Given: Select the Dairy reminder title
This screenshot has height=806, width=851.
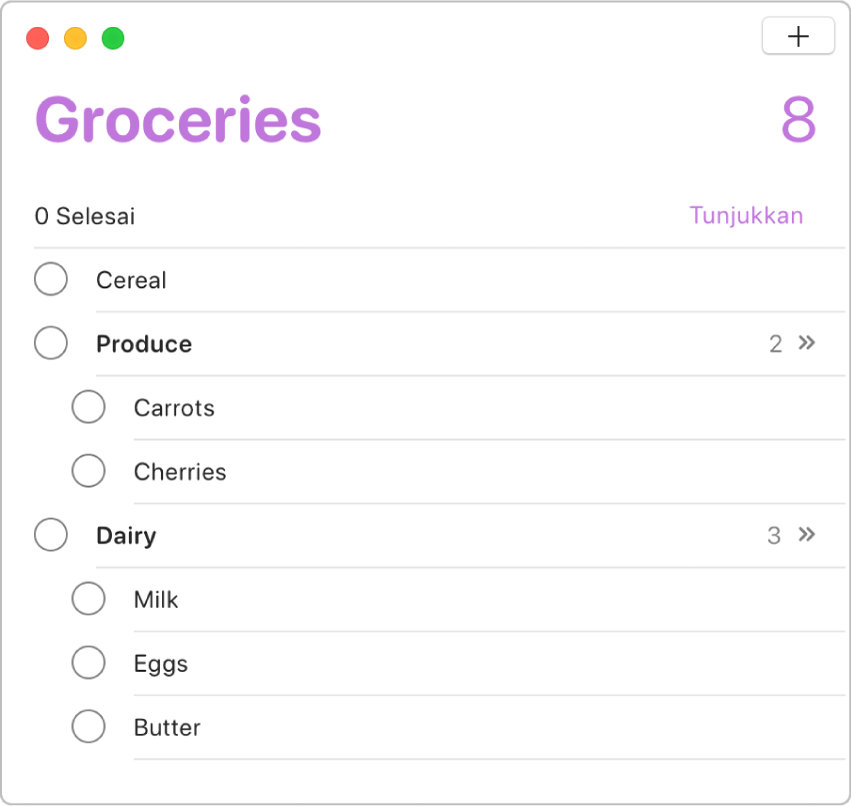Looking at the screenshot, I should [126, 536].
